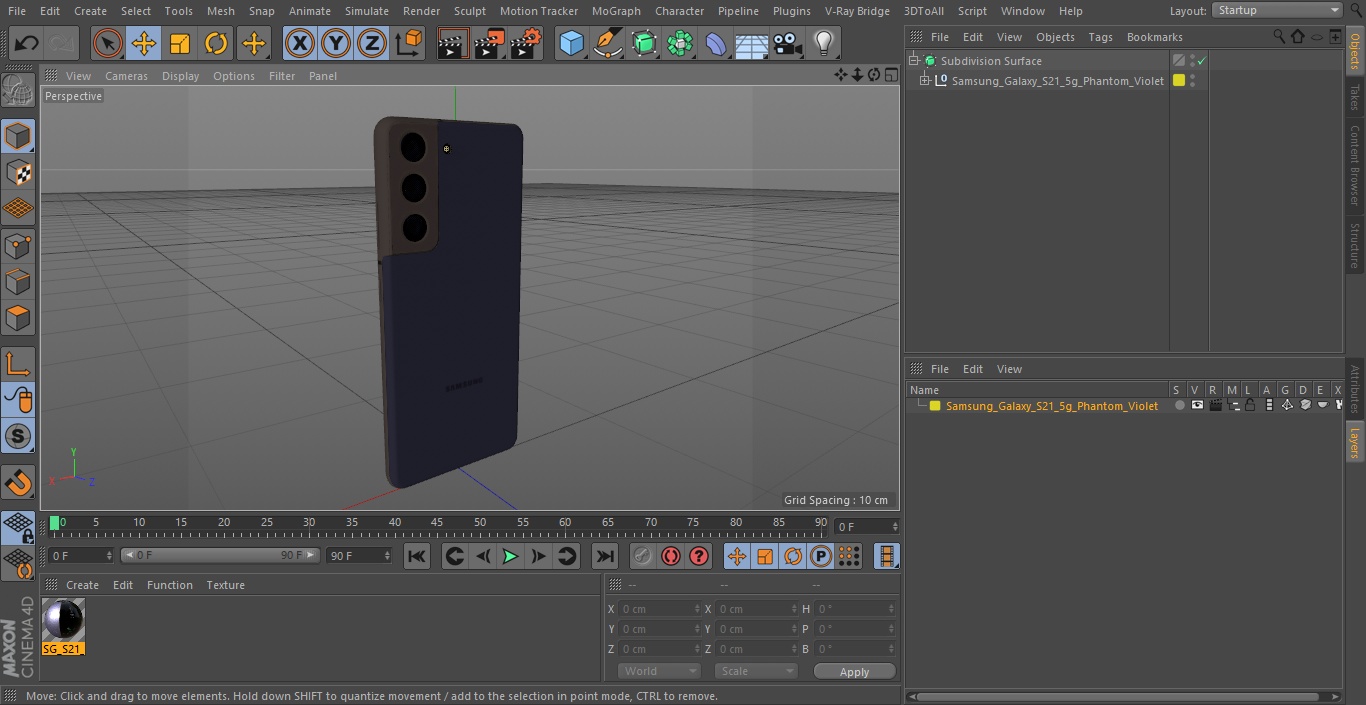
Task: Open the V-Ray Bridge menu
Action: click(x=857, y=11)
